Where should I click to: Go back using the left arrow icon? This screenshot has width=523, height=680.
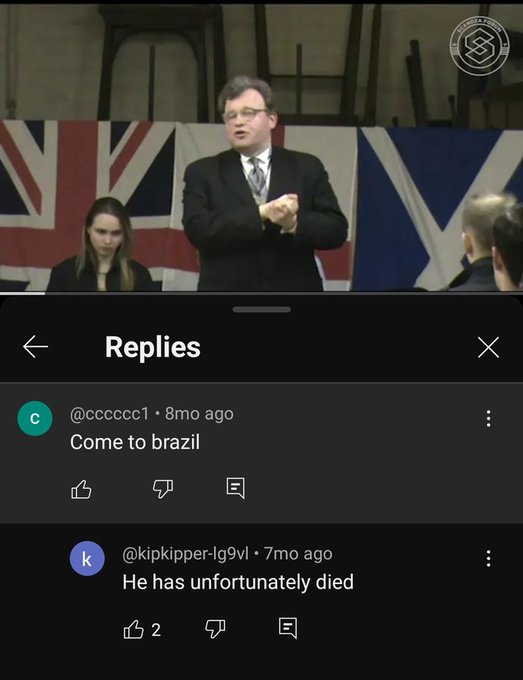35,347
